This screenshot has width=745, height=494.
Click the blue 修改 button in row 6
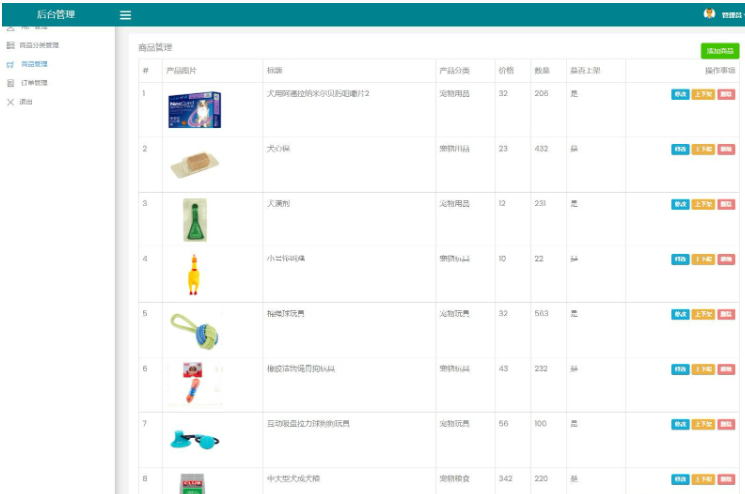tap(680, 370)
